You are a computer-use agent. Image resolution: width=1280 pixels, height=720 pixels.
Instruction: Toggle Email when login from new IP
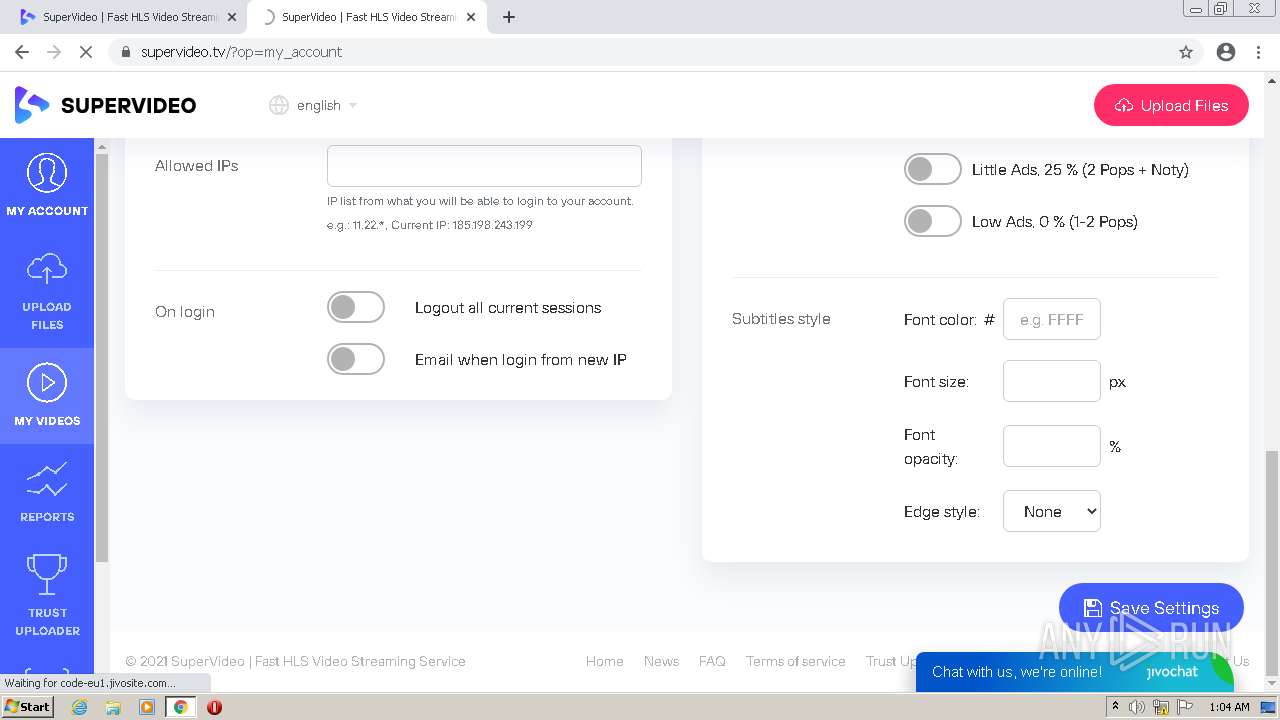pos(356,359)
